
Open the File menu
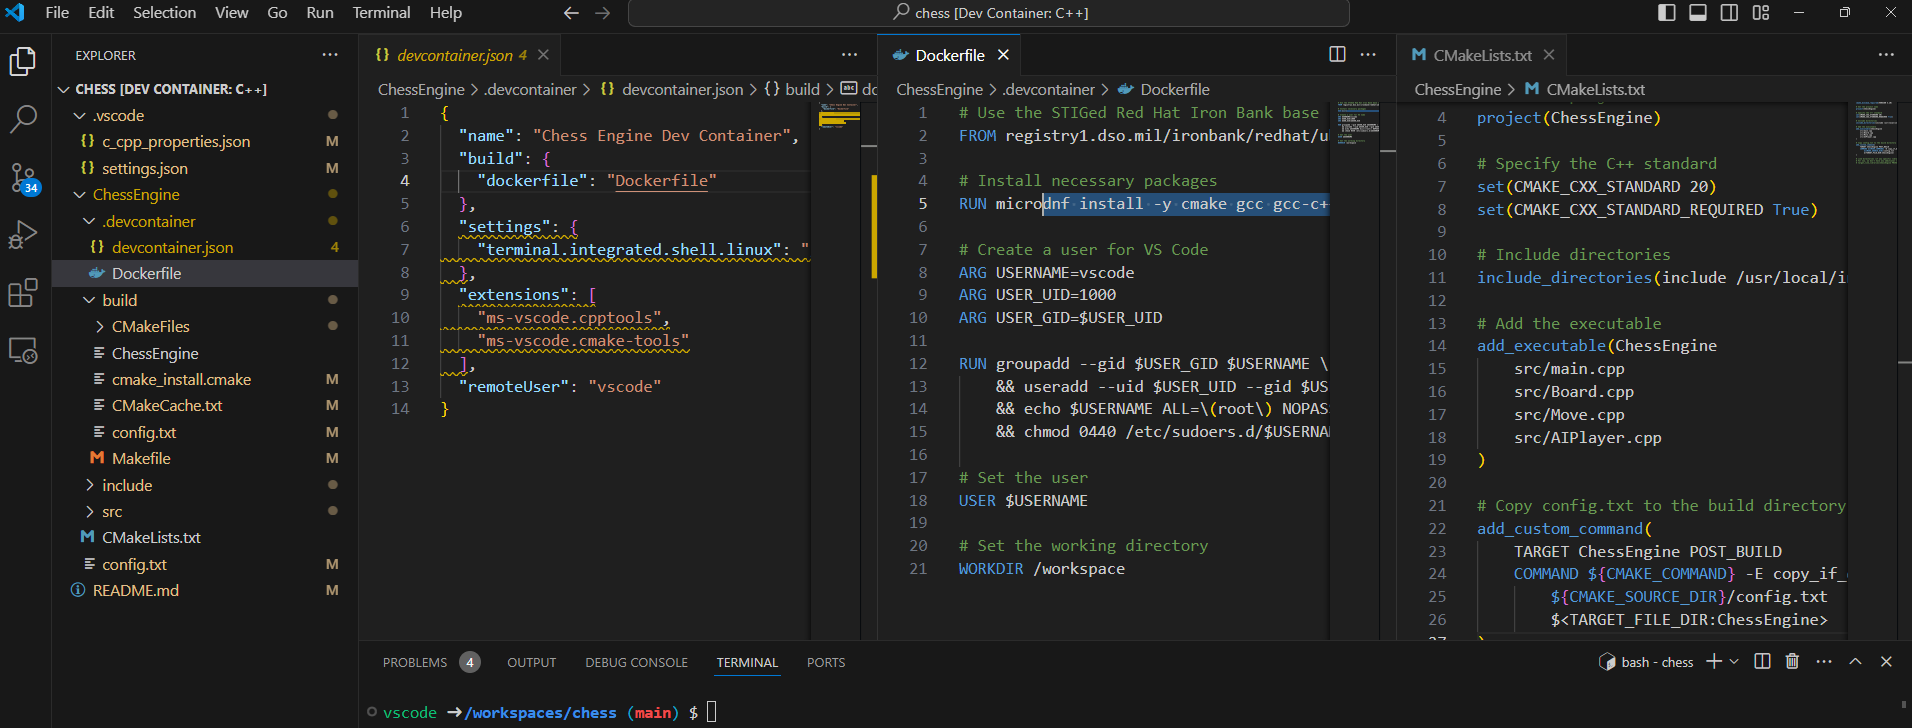57,13
